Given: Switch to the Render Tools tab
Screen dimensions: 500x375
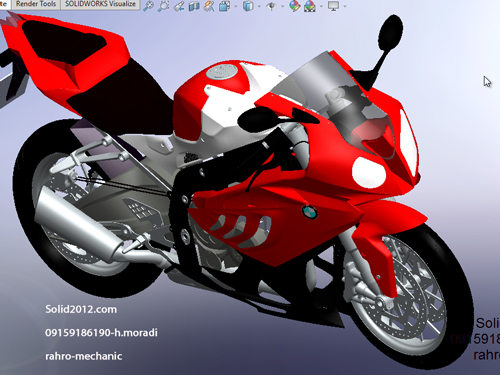Looking at the screenshot, I should point(36,4).
